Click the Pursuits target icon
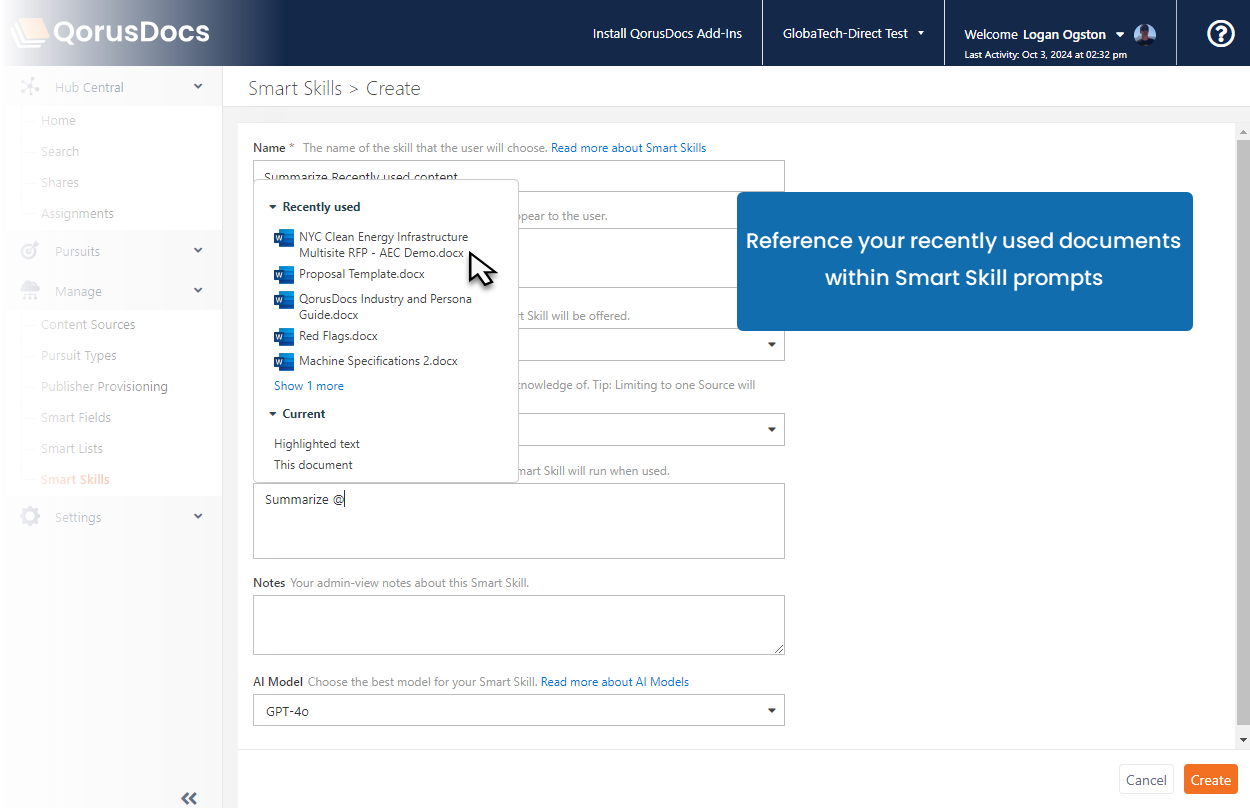The height and width of the screenshot is (808, 1250). (30, 251)
